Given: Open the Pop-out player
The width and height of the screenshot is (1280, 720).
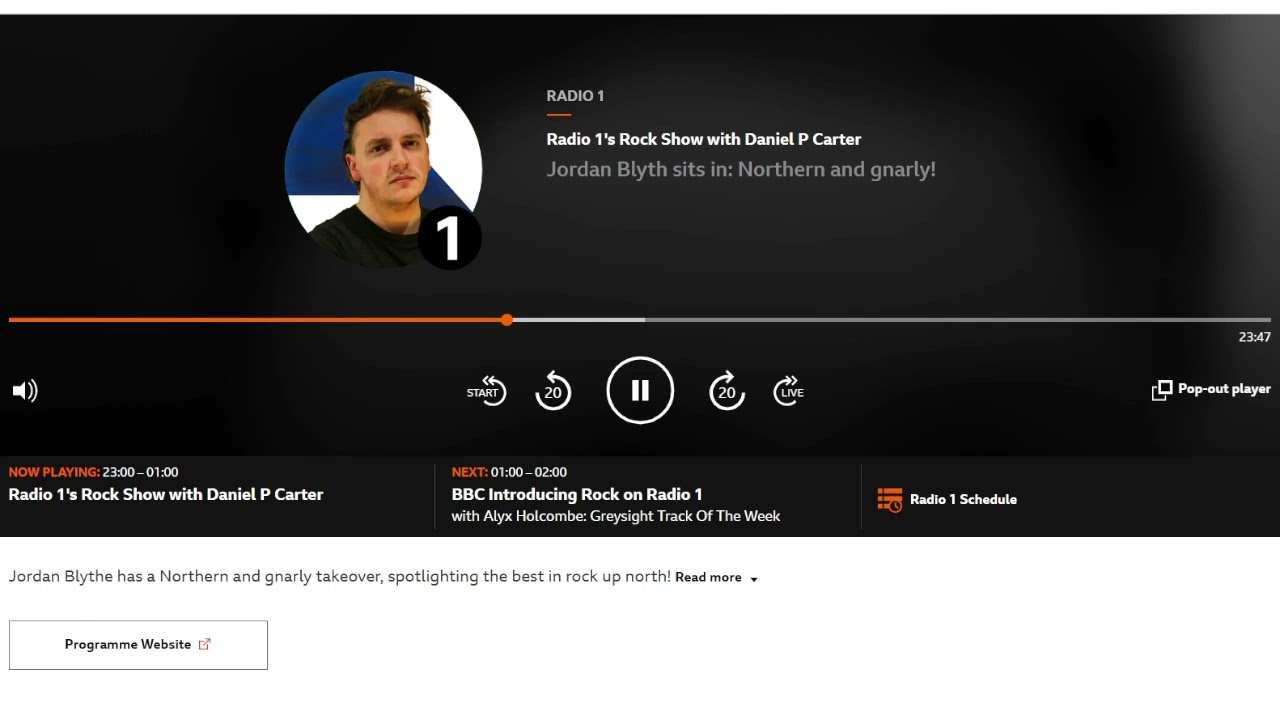Looking at the screenshot, I should pos(1211,389).
